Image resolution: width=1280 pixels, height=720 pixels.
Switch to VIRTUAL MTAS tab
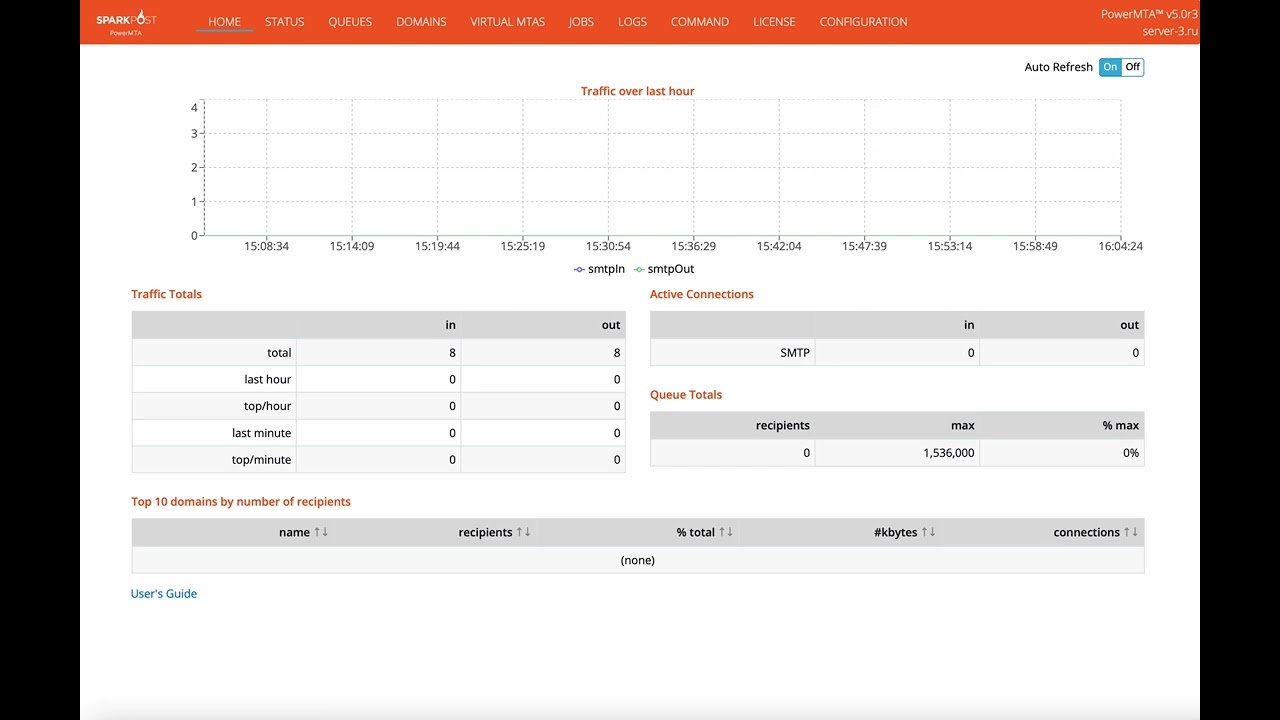pyautogui.click(x=508, y=22)
